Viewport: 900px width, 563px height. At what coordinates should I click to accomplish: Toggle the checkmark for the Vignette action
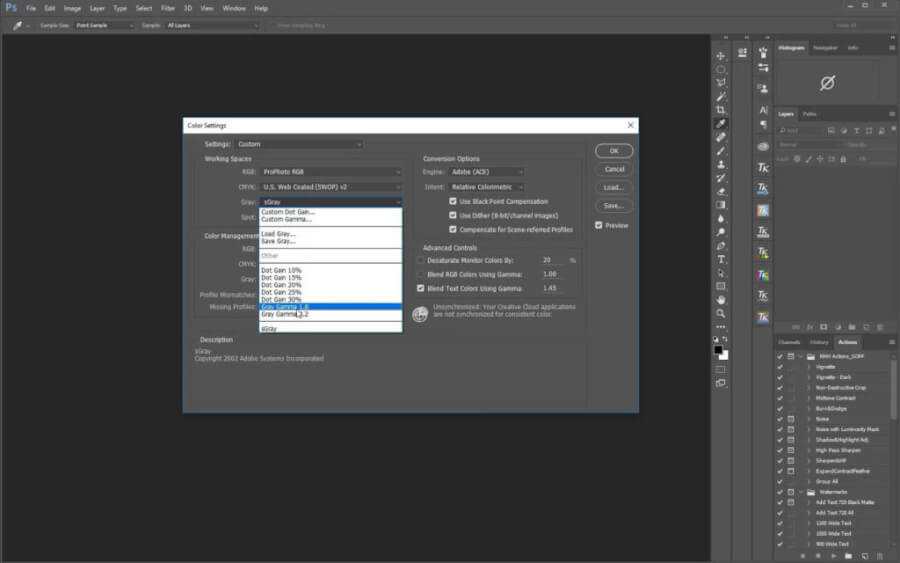tap(779, 367)
